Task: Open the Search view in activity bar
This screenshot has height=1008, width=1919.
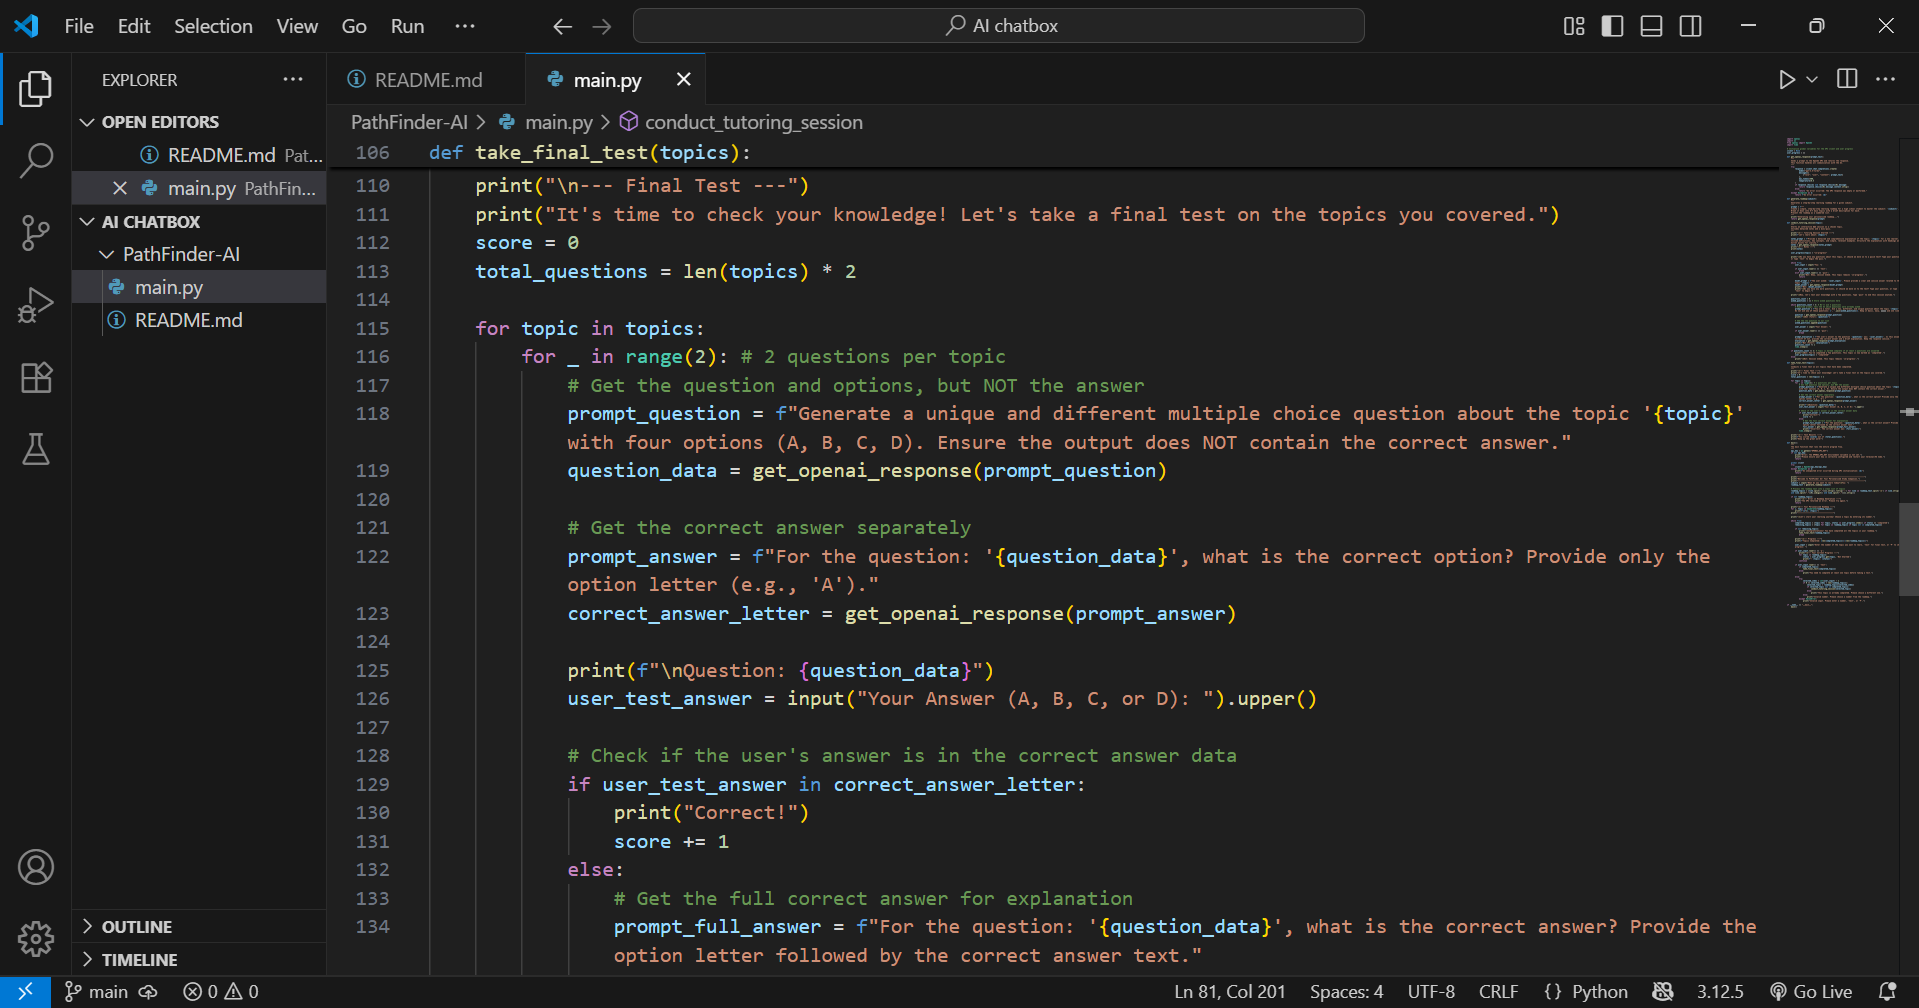Action: tap(36, 160)
